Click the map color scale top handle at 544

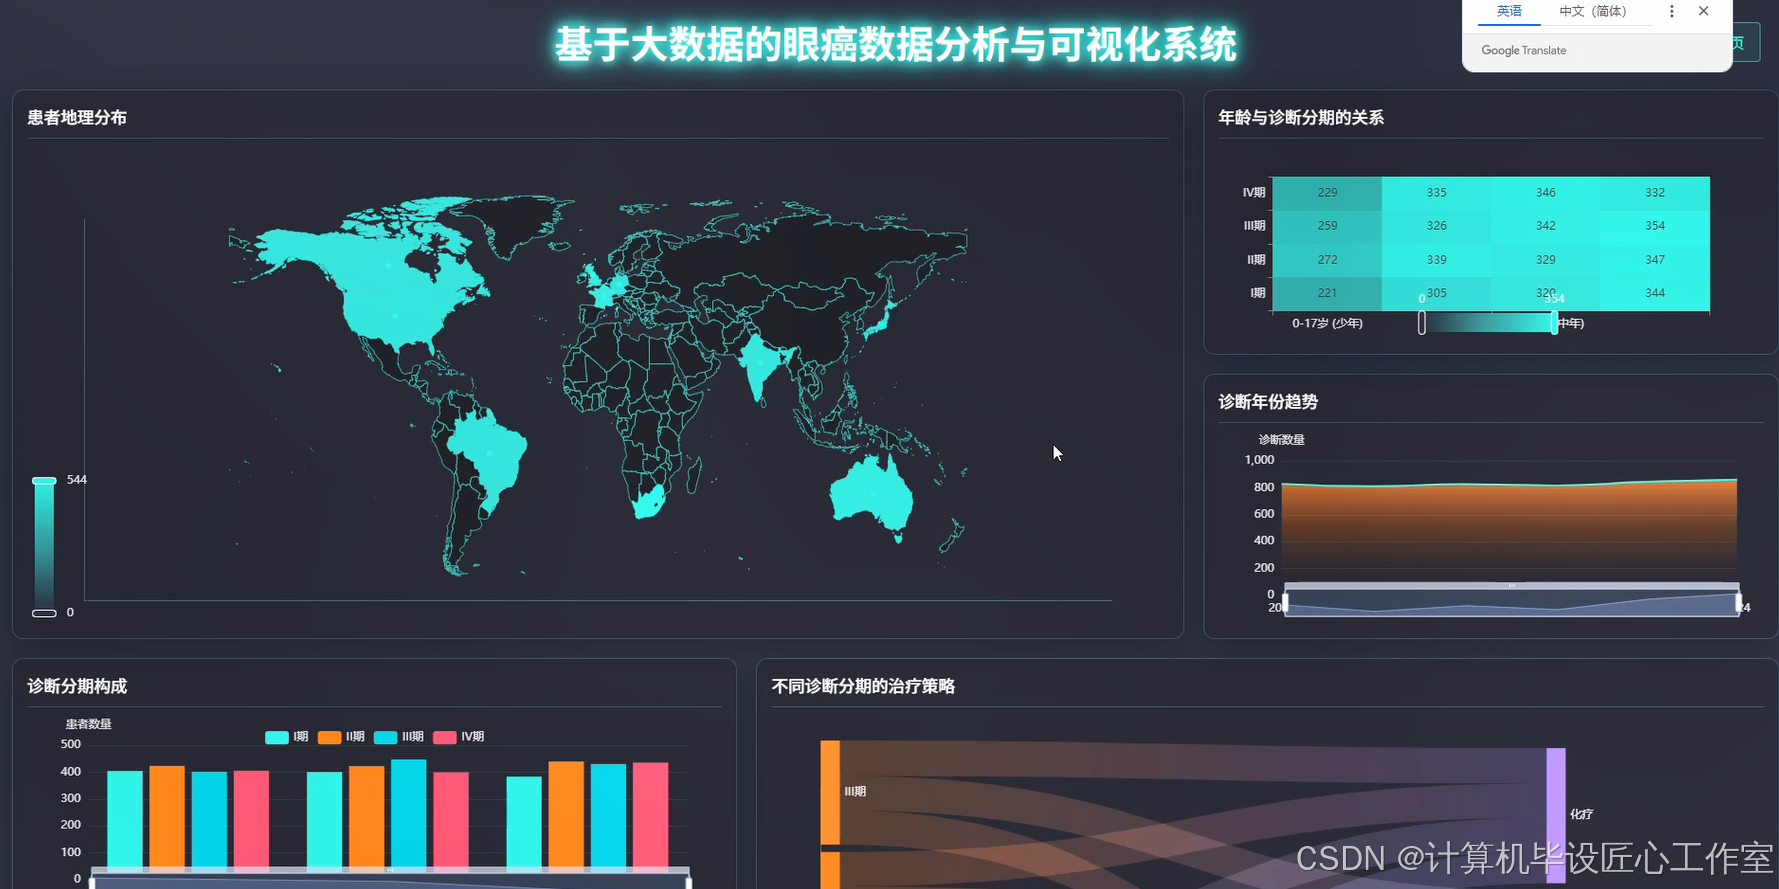(x=44, y=481)
